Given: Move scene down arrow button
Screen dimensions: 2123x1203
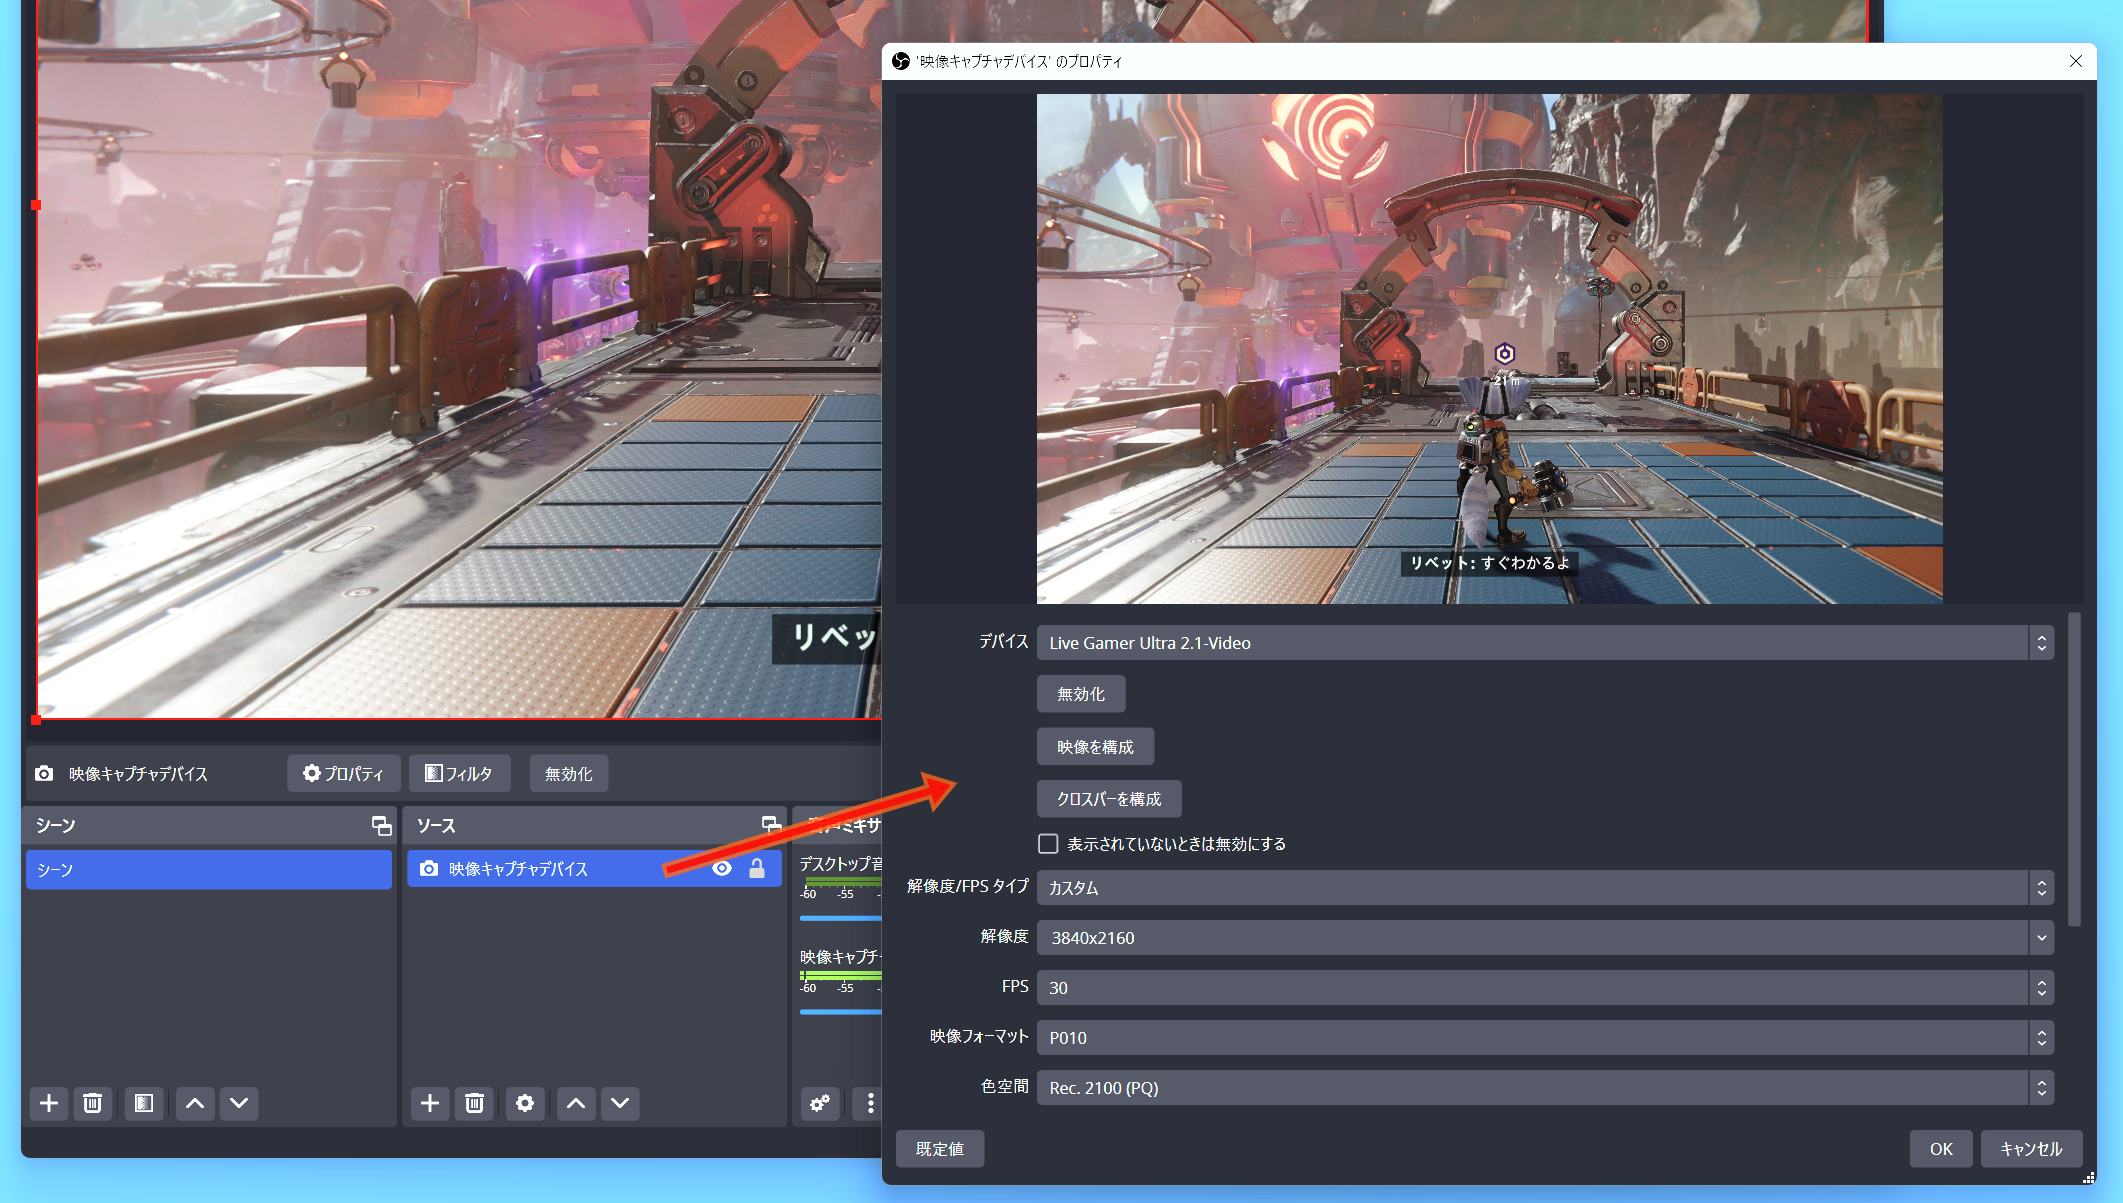Looking at the screenshot, I should 239,1103.
